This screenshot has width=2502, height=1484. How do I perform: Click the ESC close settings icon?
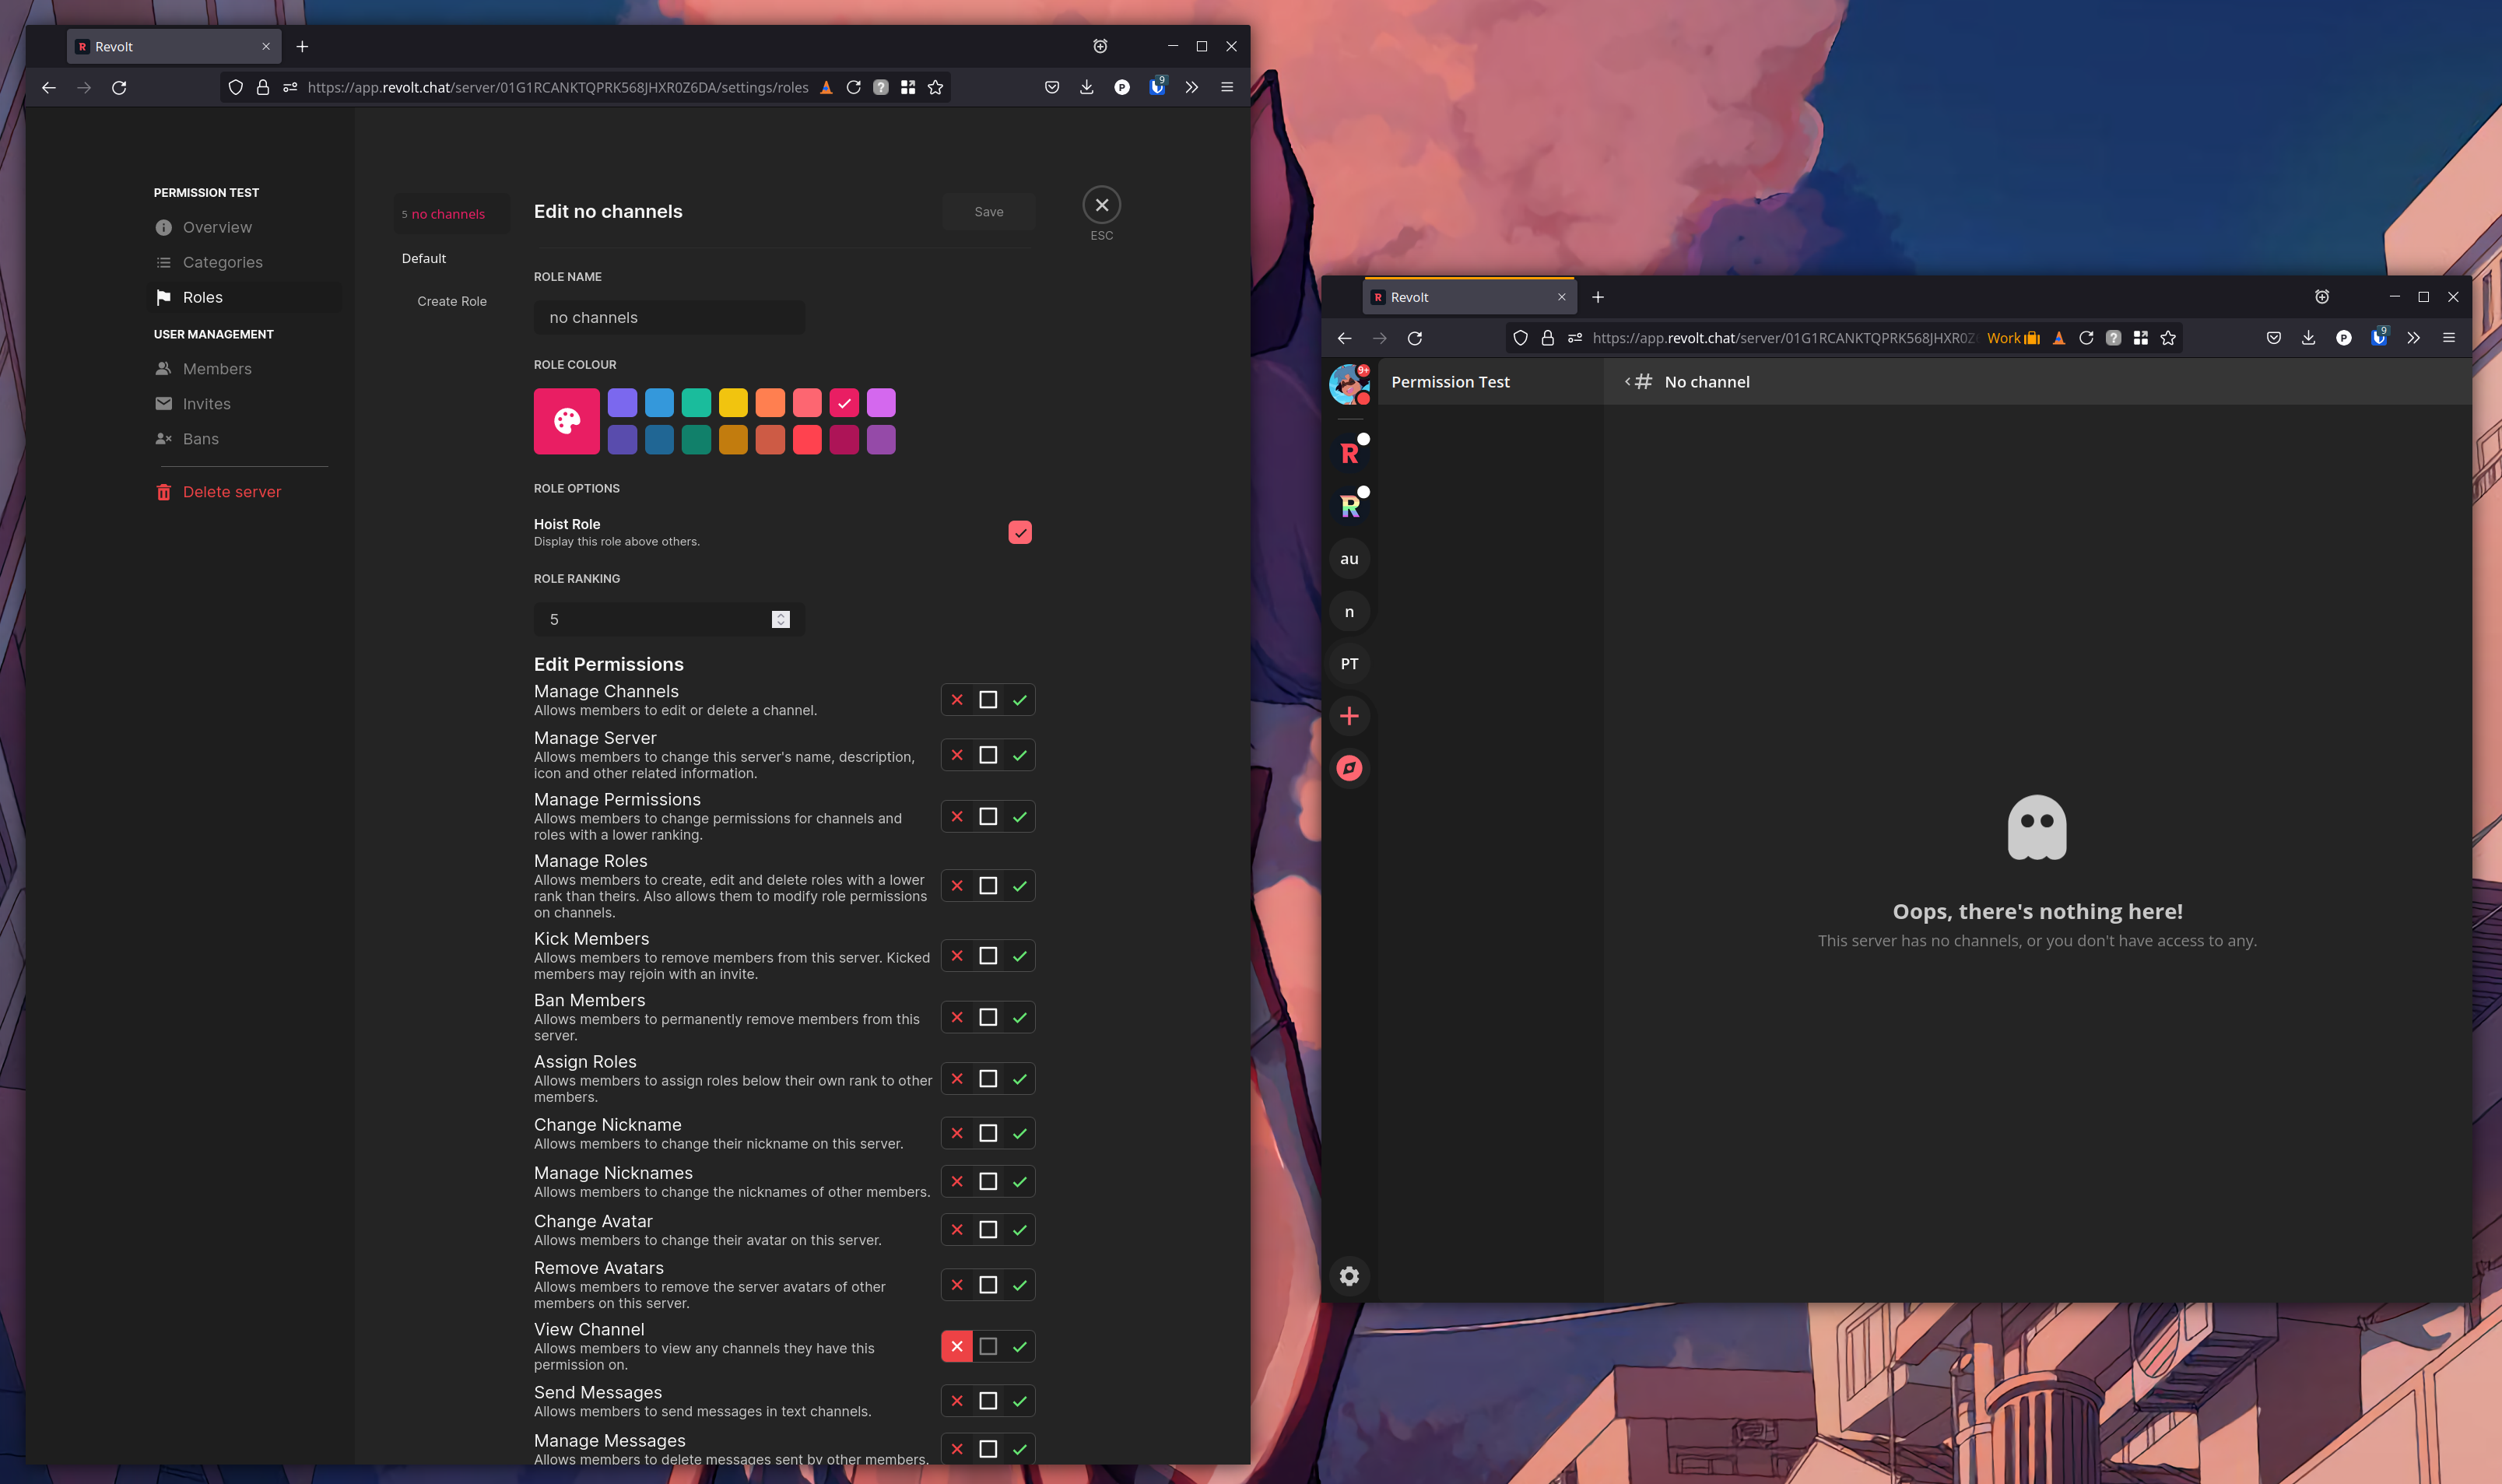coord(1101,205)
